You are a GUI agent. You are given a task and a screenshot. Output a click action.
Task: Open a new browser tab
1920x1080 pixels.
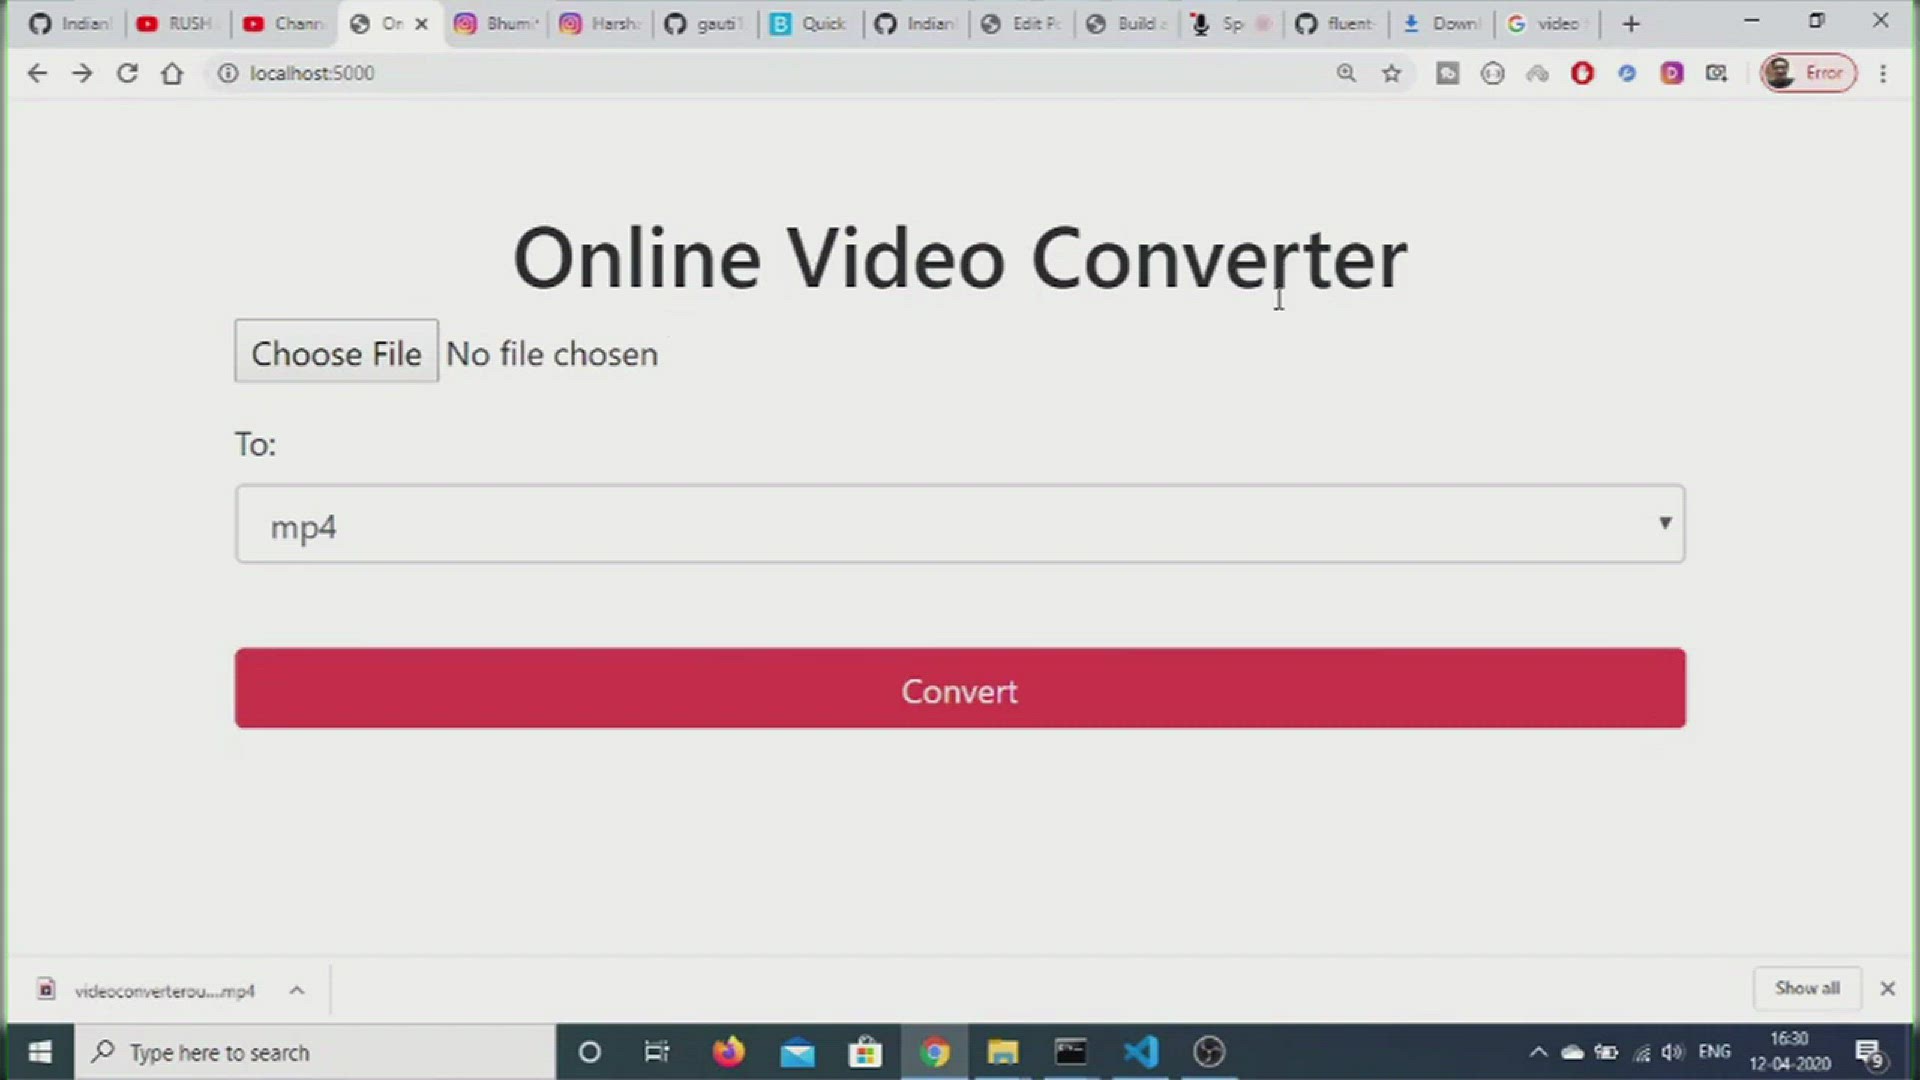(x=1631, y=23)
